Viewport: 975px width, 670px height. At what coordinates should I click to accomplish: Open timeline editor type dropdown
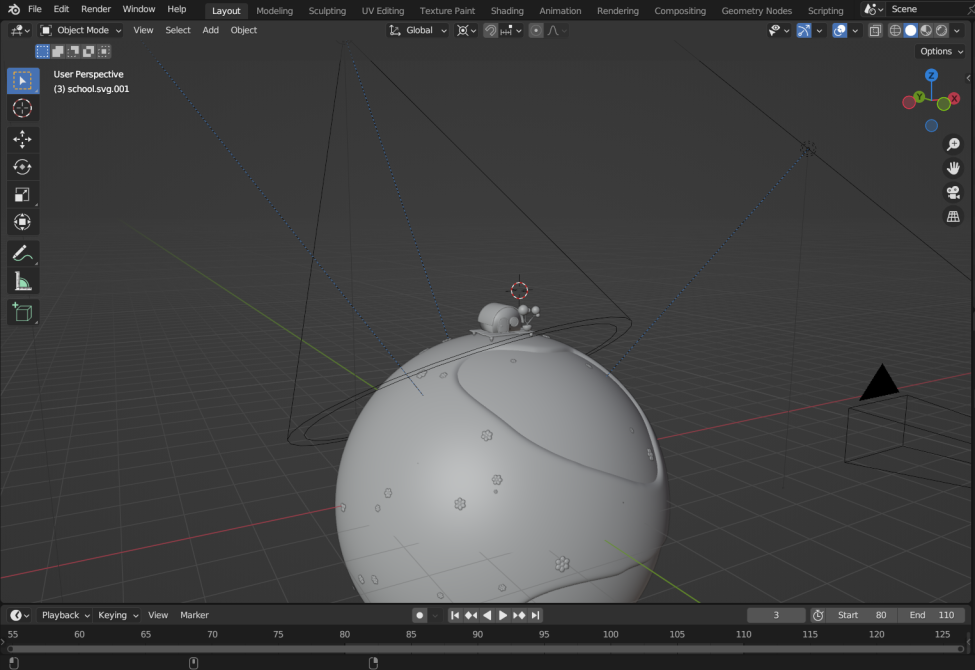(20, 615)
